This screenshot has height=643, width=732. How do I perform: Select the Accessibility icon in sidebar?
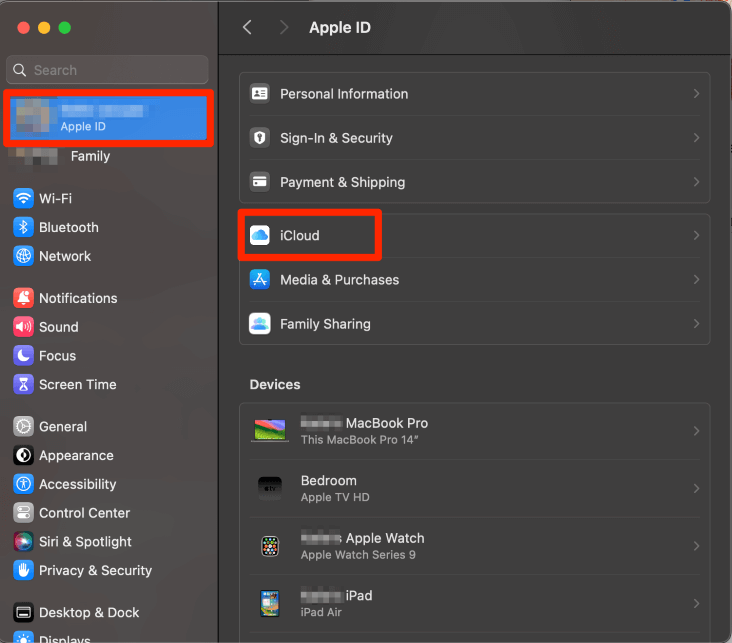[24, 484]
